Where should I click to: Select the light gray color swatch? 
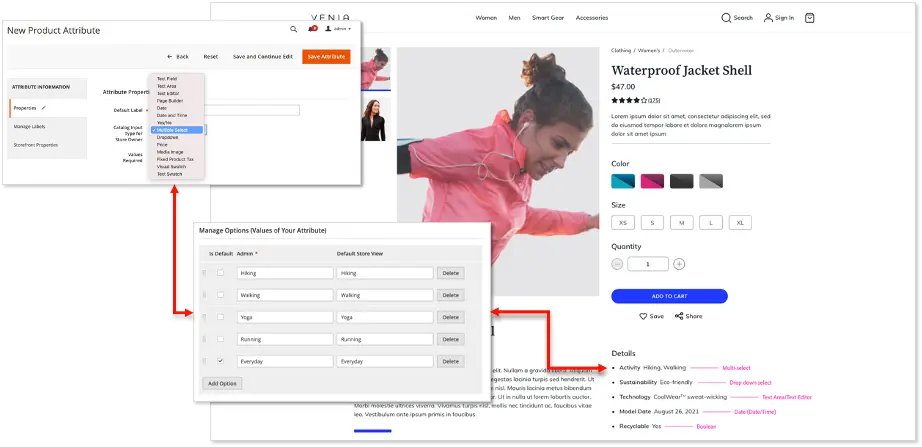click(711, 181)
